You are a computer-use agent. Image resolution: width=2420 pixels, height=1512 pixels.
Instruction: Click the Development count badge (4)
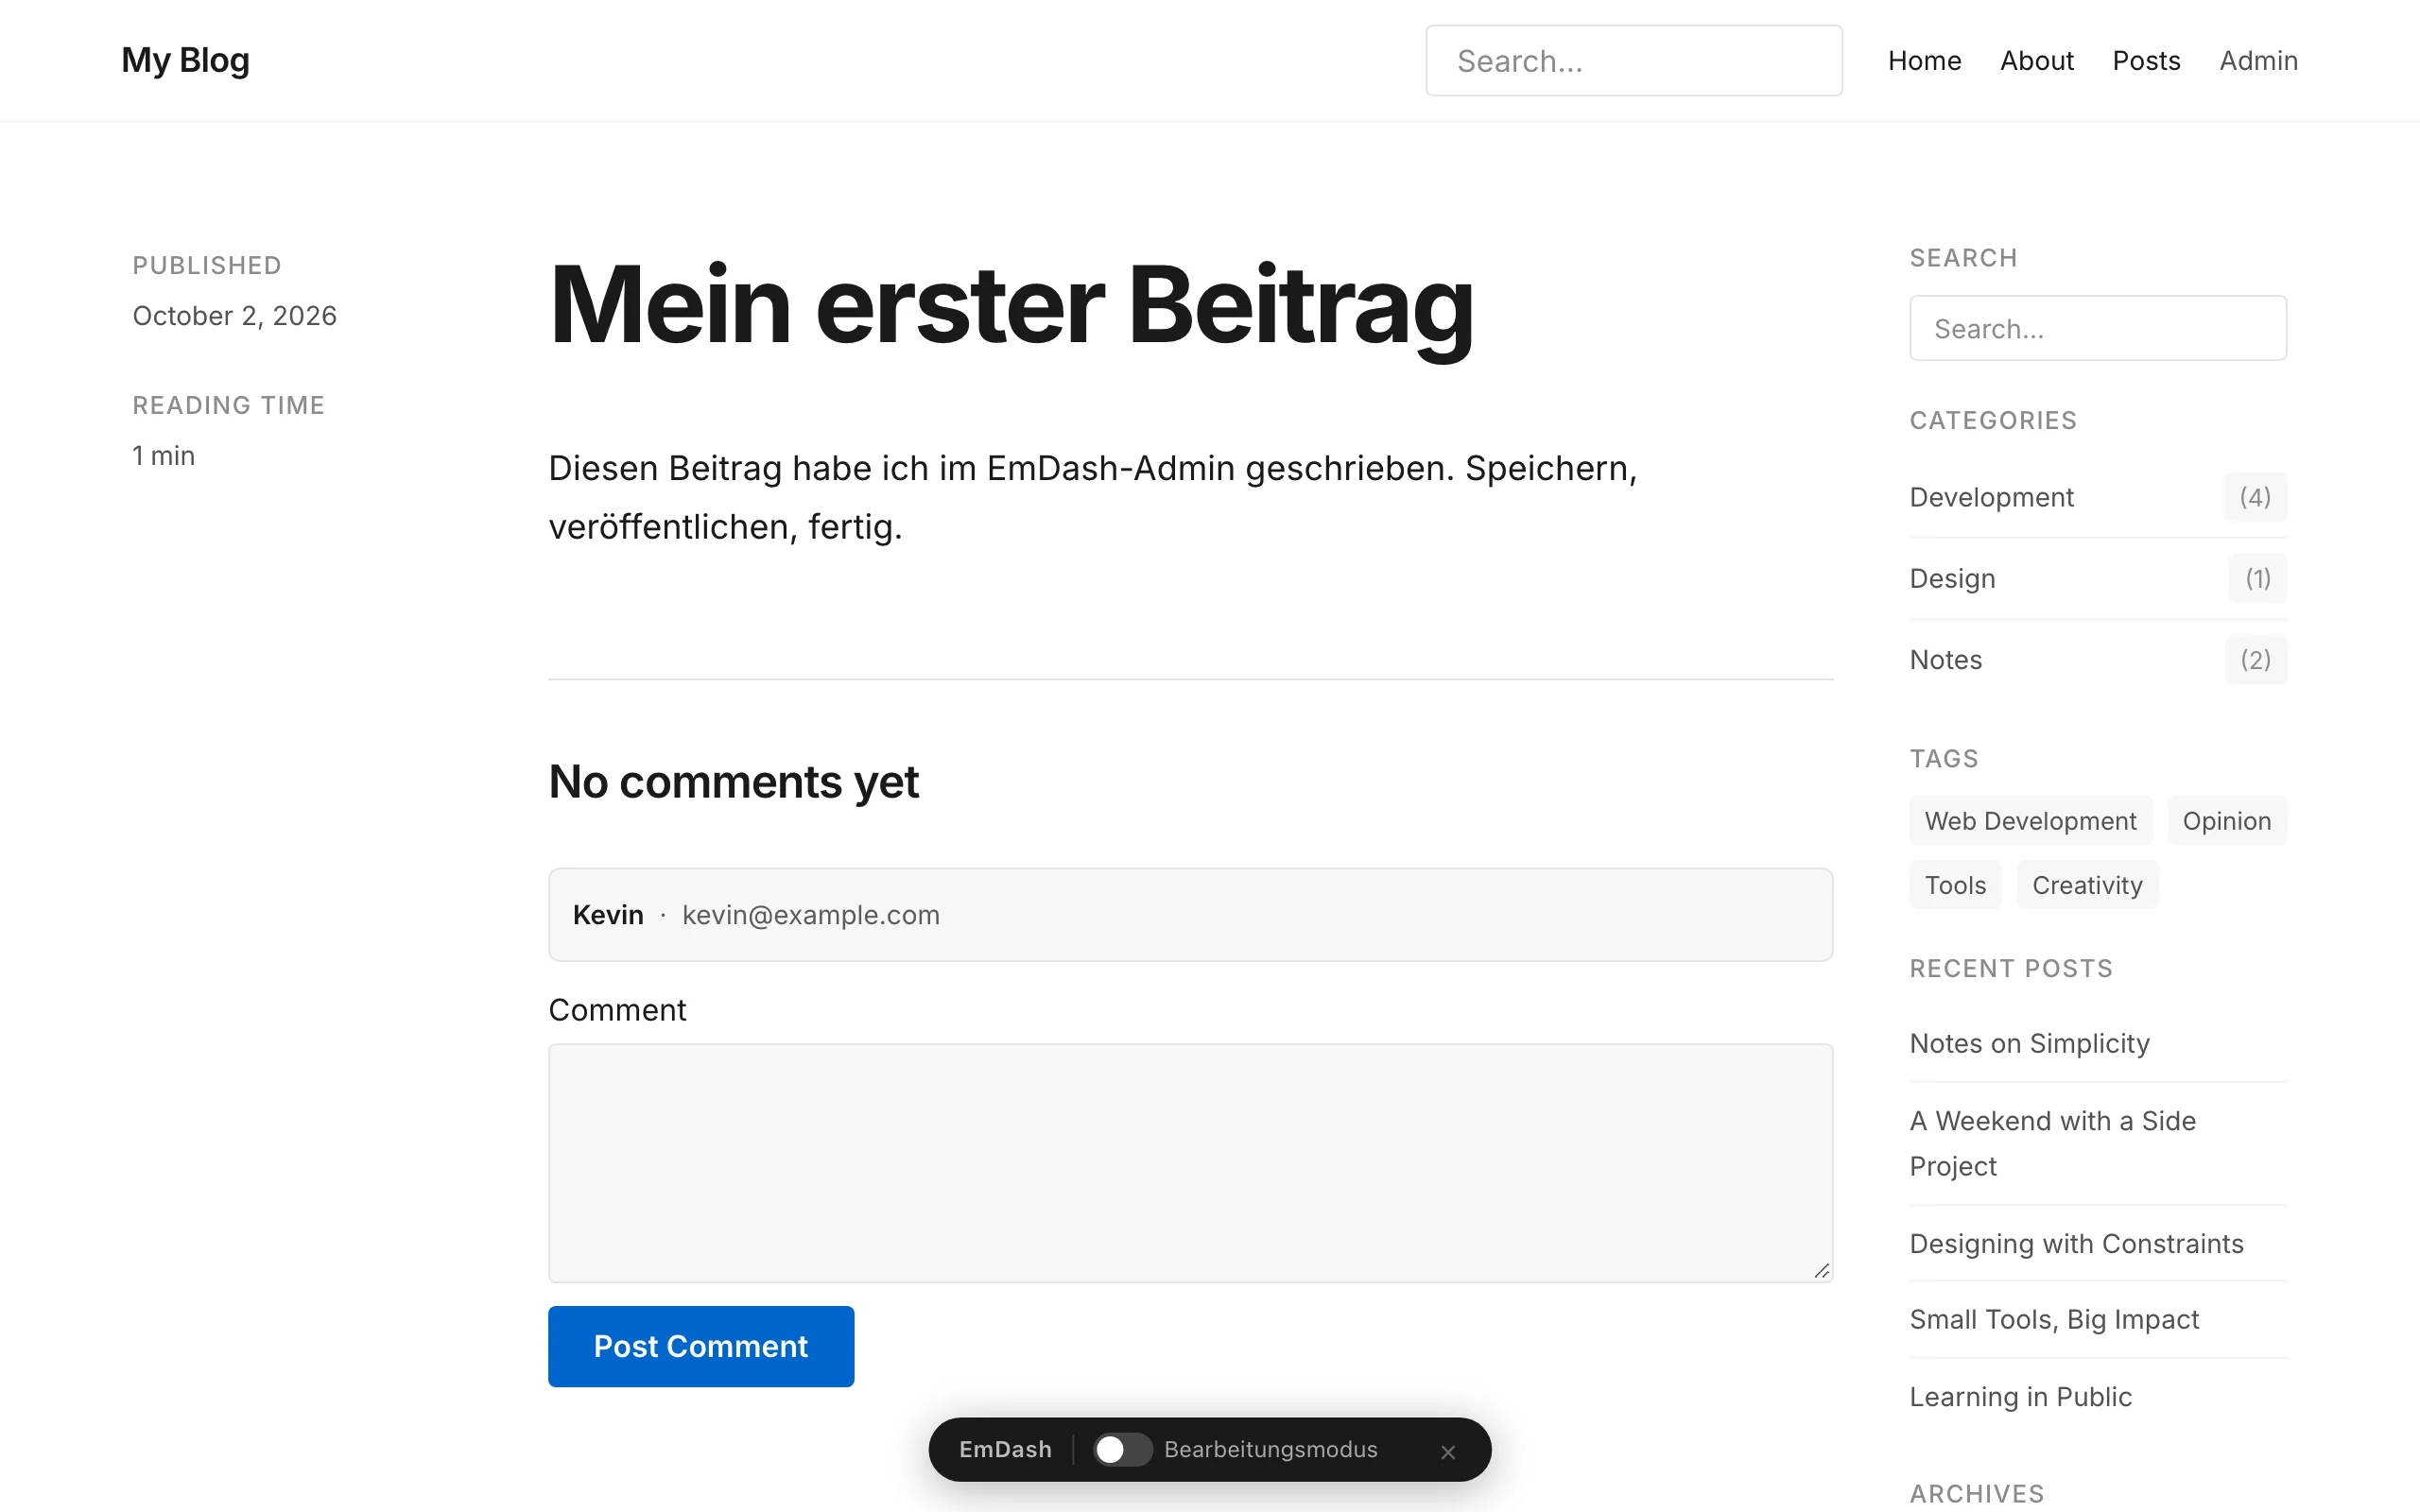tap(2254, 497)
